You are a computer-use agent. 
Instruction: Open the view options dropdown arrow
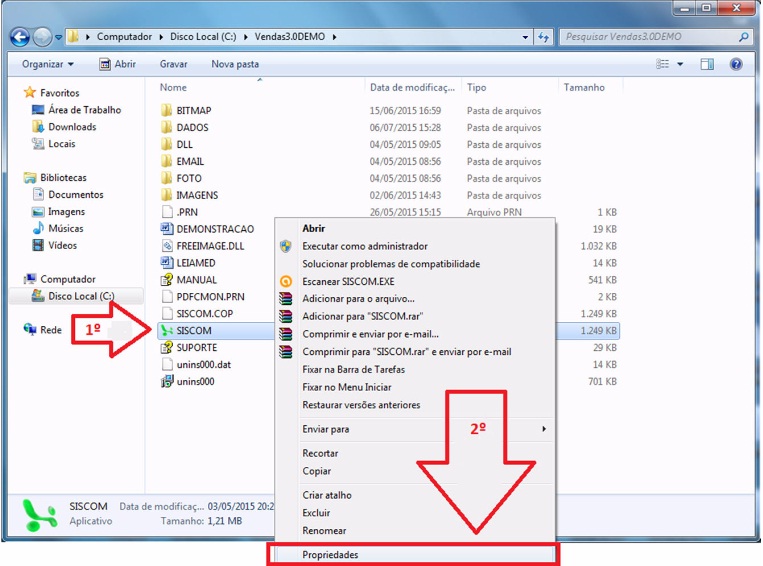coord(680,64)
